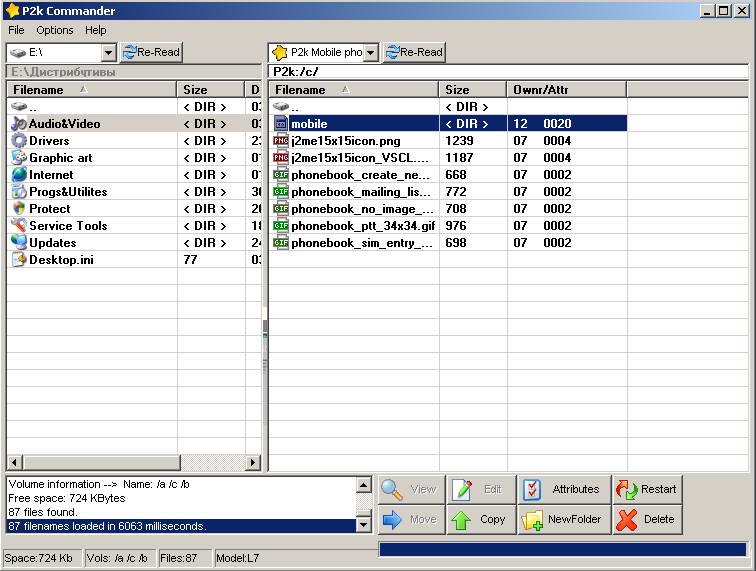Click left panel horizontal scrollbar right arrow
The image size is (756, 571).
coord(253,462)
